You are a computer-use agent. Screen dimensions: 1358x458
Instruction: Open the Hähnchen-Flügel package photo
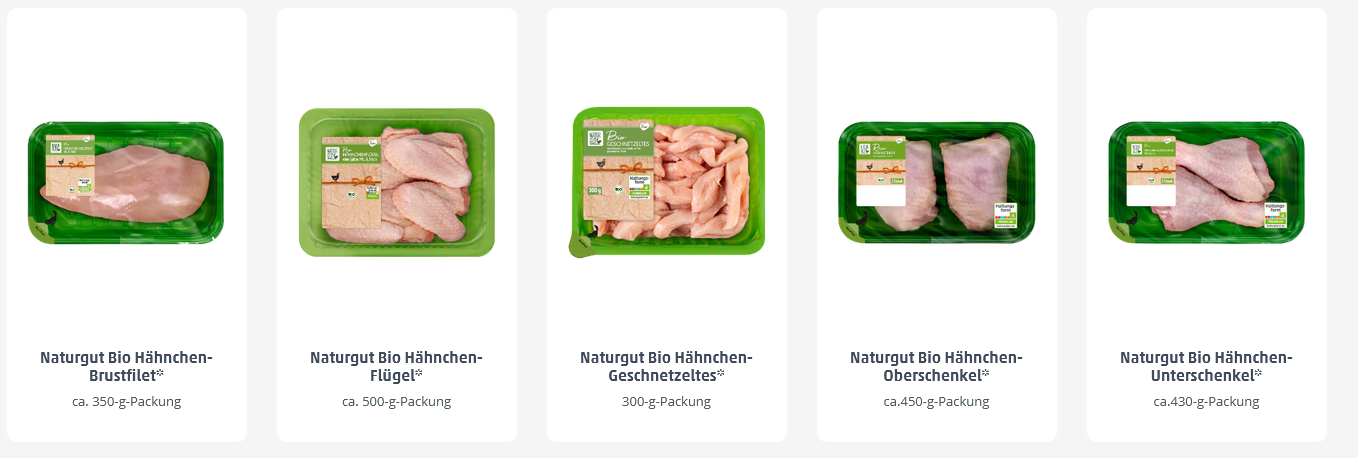pyautogui.click(x=397, y=182)
